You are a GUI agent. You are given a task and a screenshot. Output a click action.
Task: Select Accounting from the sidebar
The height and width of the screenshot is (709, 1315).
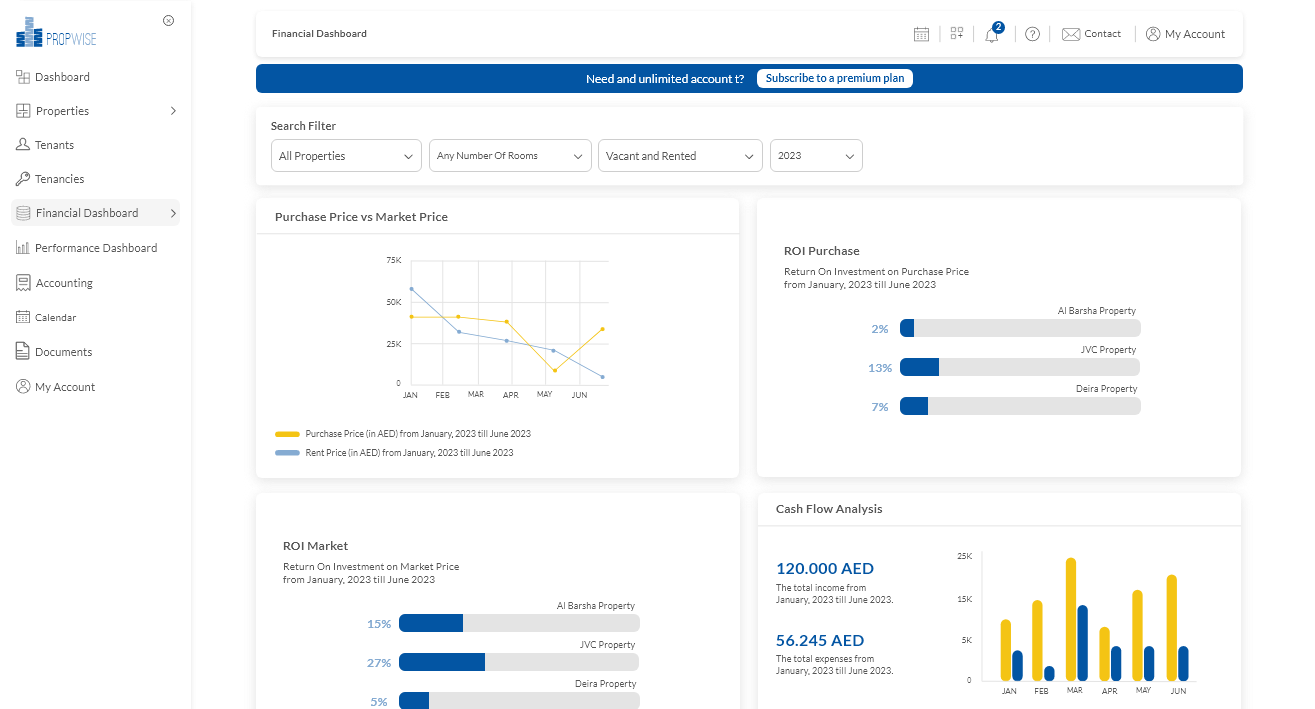pos(62,282)
